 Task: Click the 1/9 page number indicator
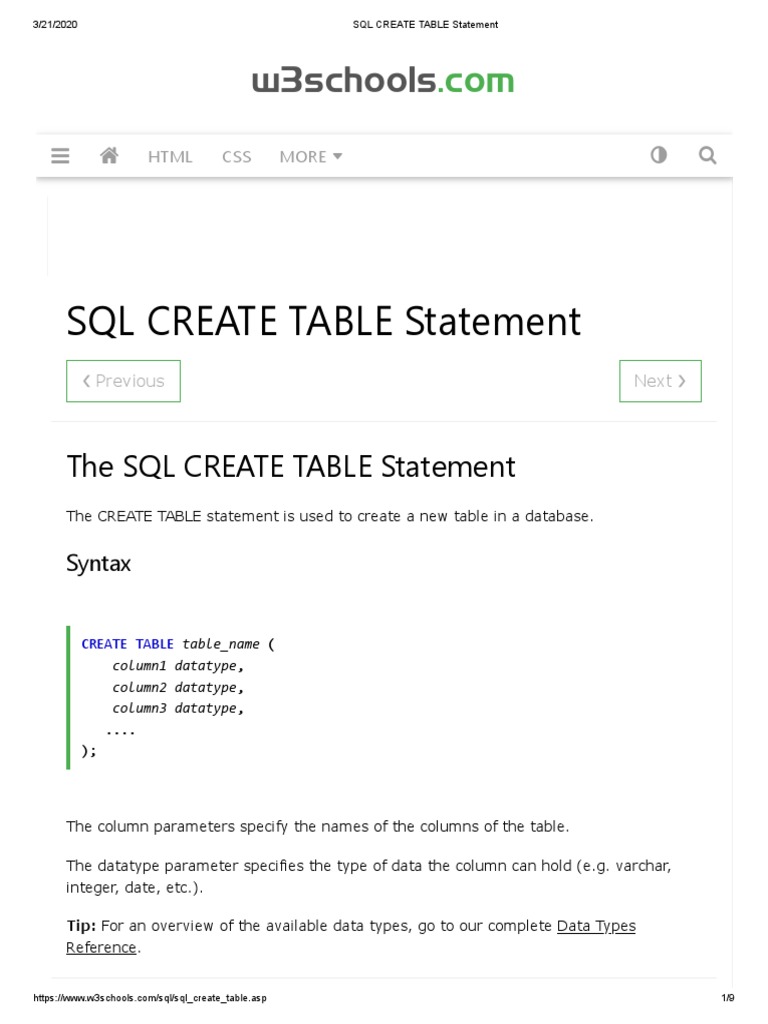pos(727,998)
